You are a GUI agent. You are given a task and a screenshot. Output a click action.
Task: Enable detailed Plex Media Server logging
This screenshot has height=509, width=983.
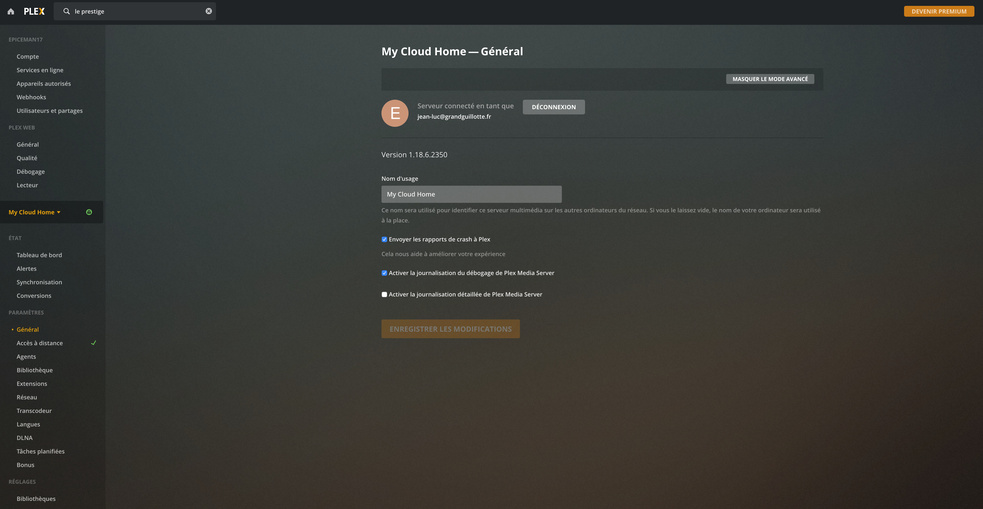point(384,295)
